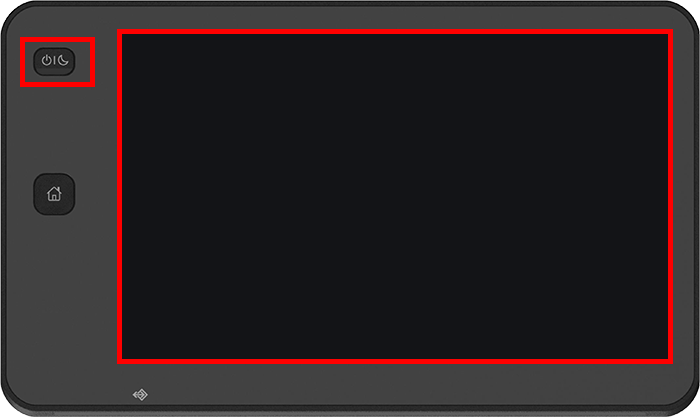Select the large highlighted display area
The height and width of the screenshot is (417, 700).
coord(395,196)
